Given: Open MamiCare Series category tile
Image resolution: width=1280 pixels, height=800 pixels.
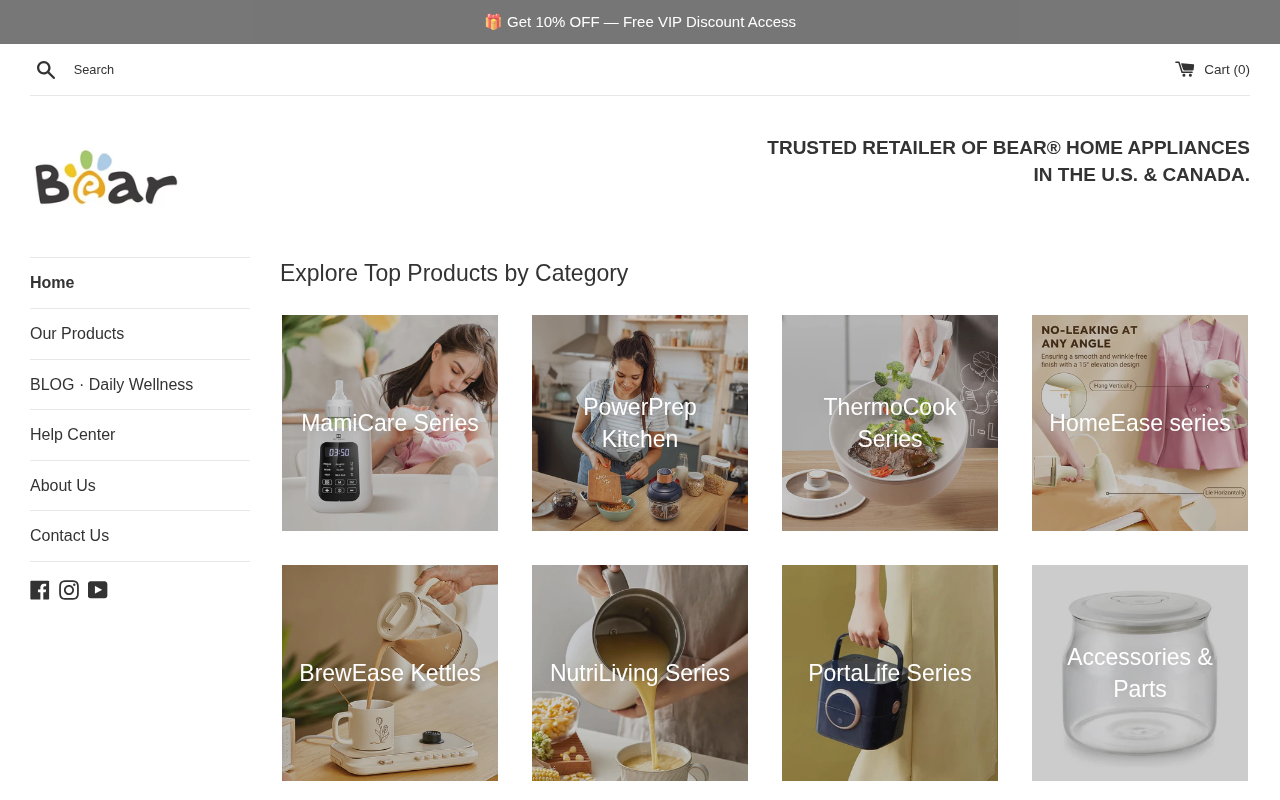Looking at the screenshot, I should click(x=390, y=423).
